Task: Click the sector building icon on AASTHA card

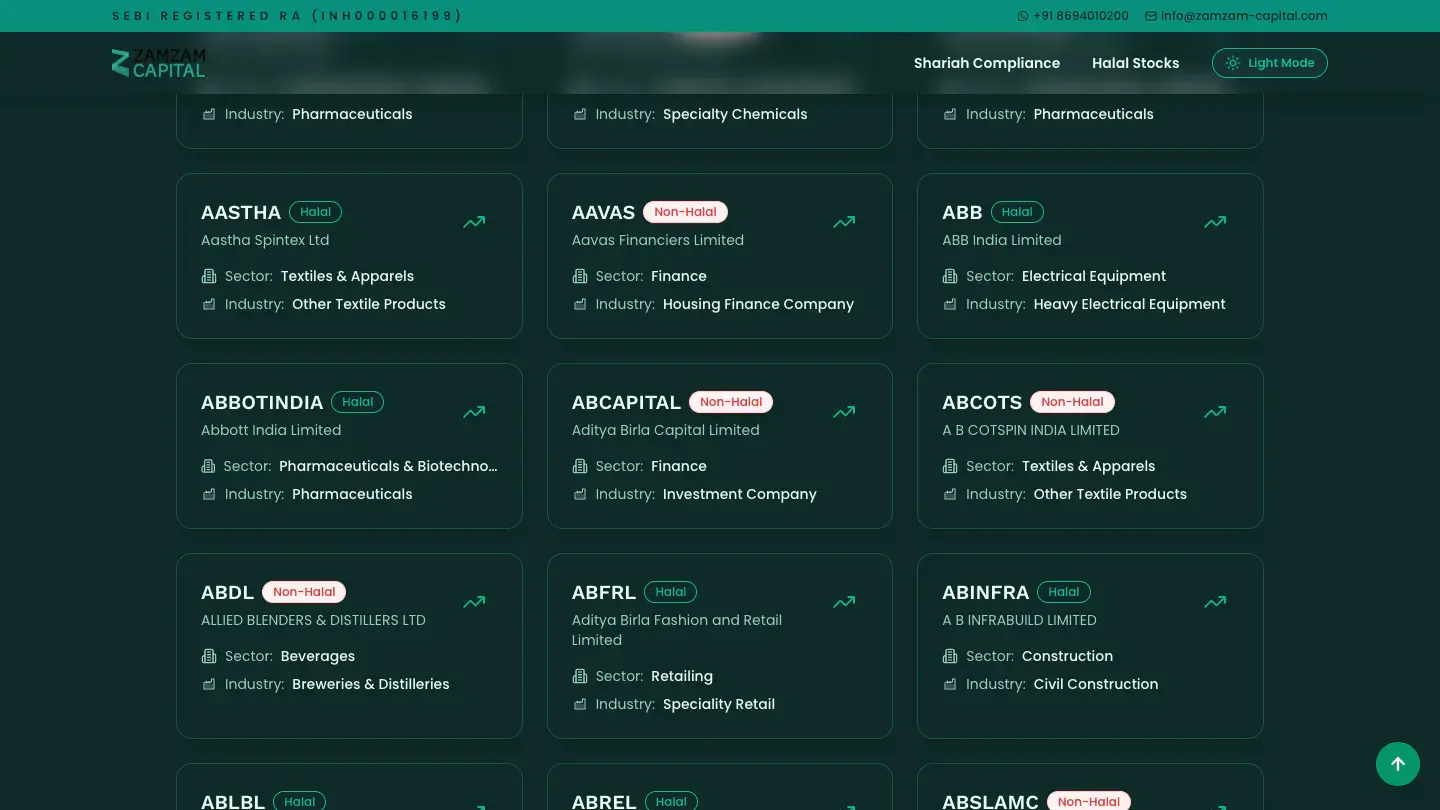Action: click(209, 276)
